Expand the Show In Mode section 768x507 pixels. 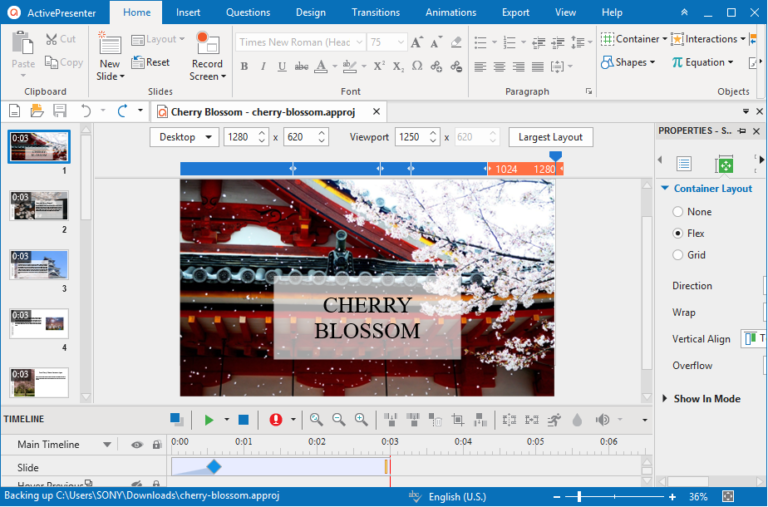point(665,398)
